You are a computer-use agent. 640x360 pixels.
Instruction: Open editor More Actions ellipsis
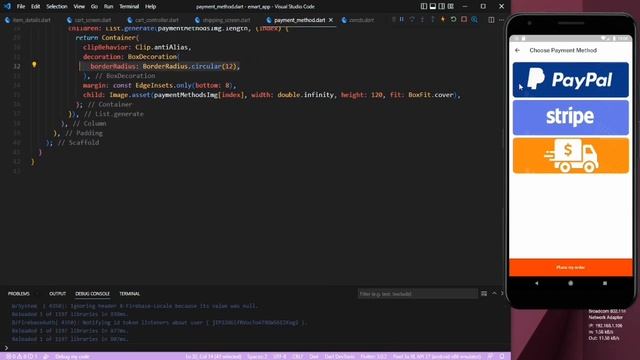tap(501, 20)
